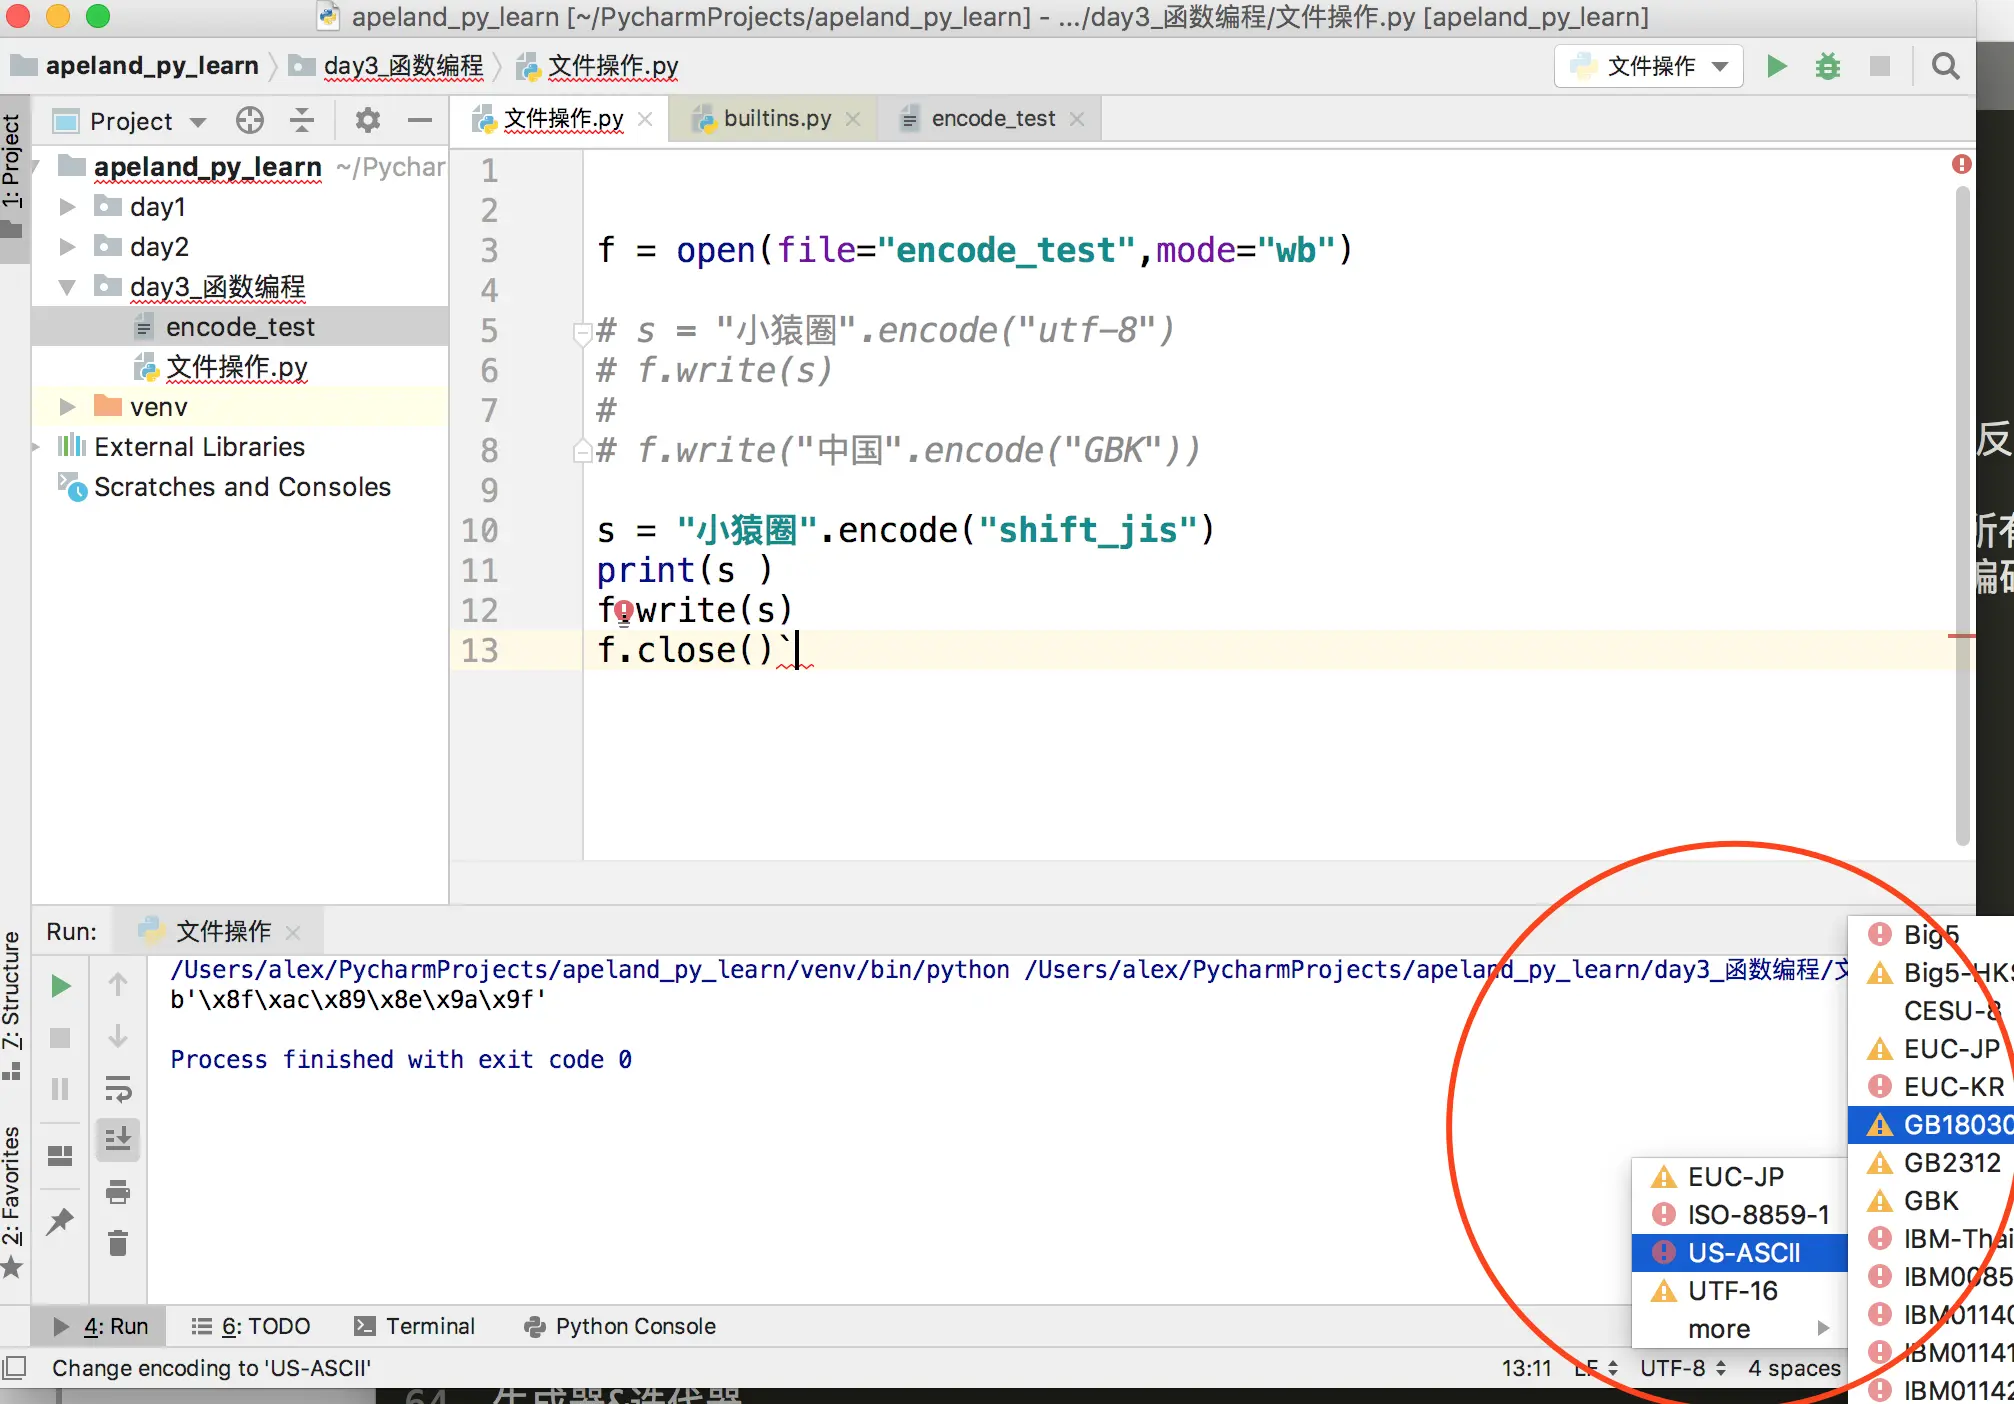
Task: Click the red error indicator in editor corner
Action: [x=1961, y=164]
